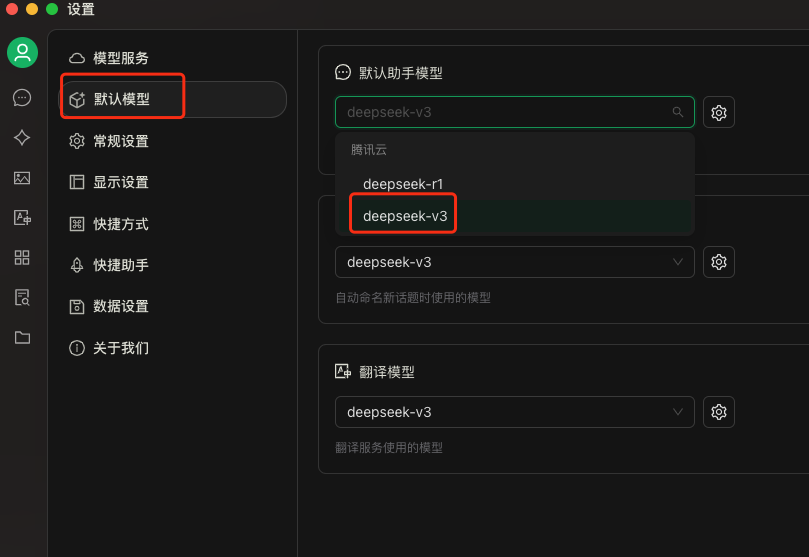Choose deepseek-v3 from the dropdown list

pyautogui.click(x=514, y=216)
